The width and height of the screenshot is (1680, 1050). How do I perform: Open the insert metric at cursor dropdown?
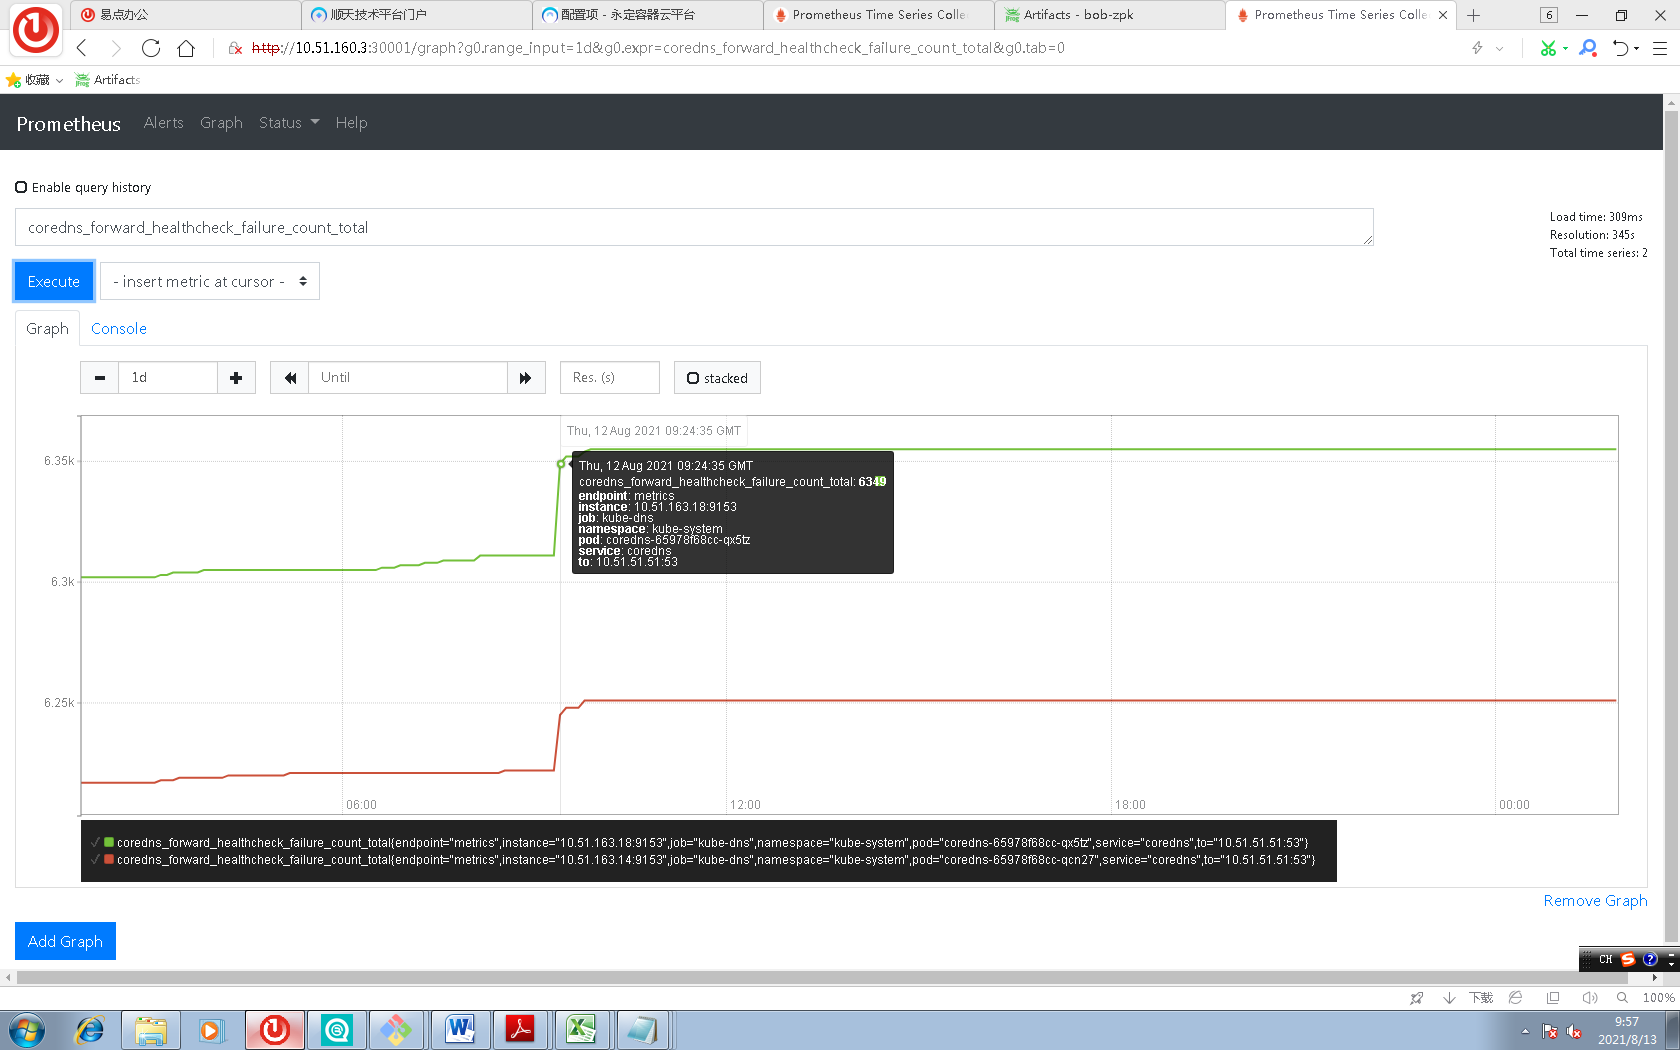click(210, 281)
